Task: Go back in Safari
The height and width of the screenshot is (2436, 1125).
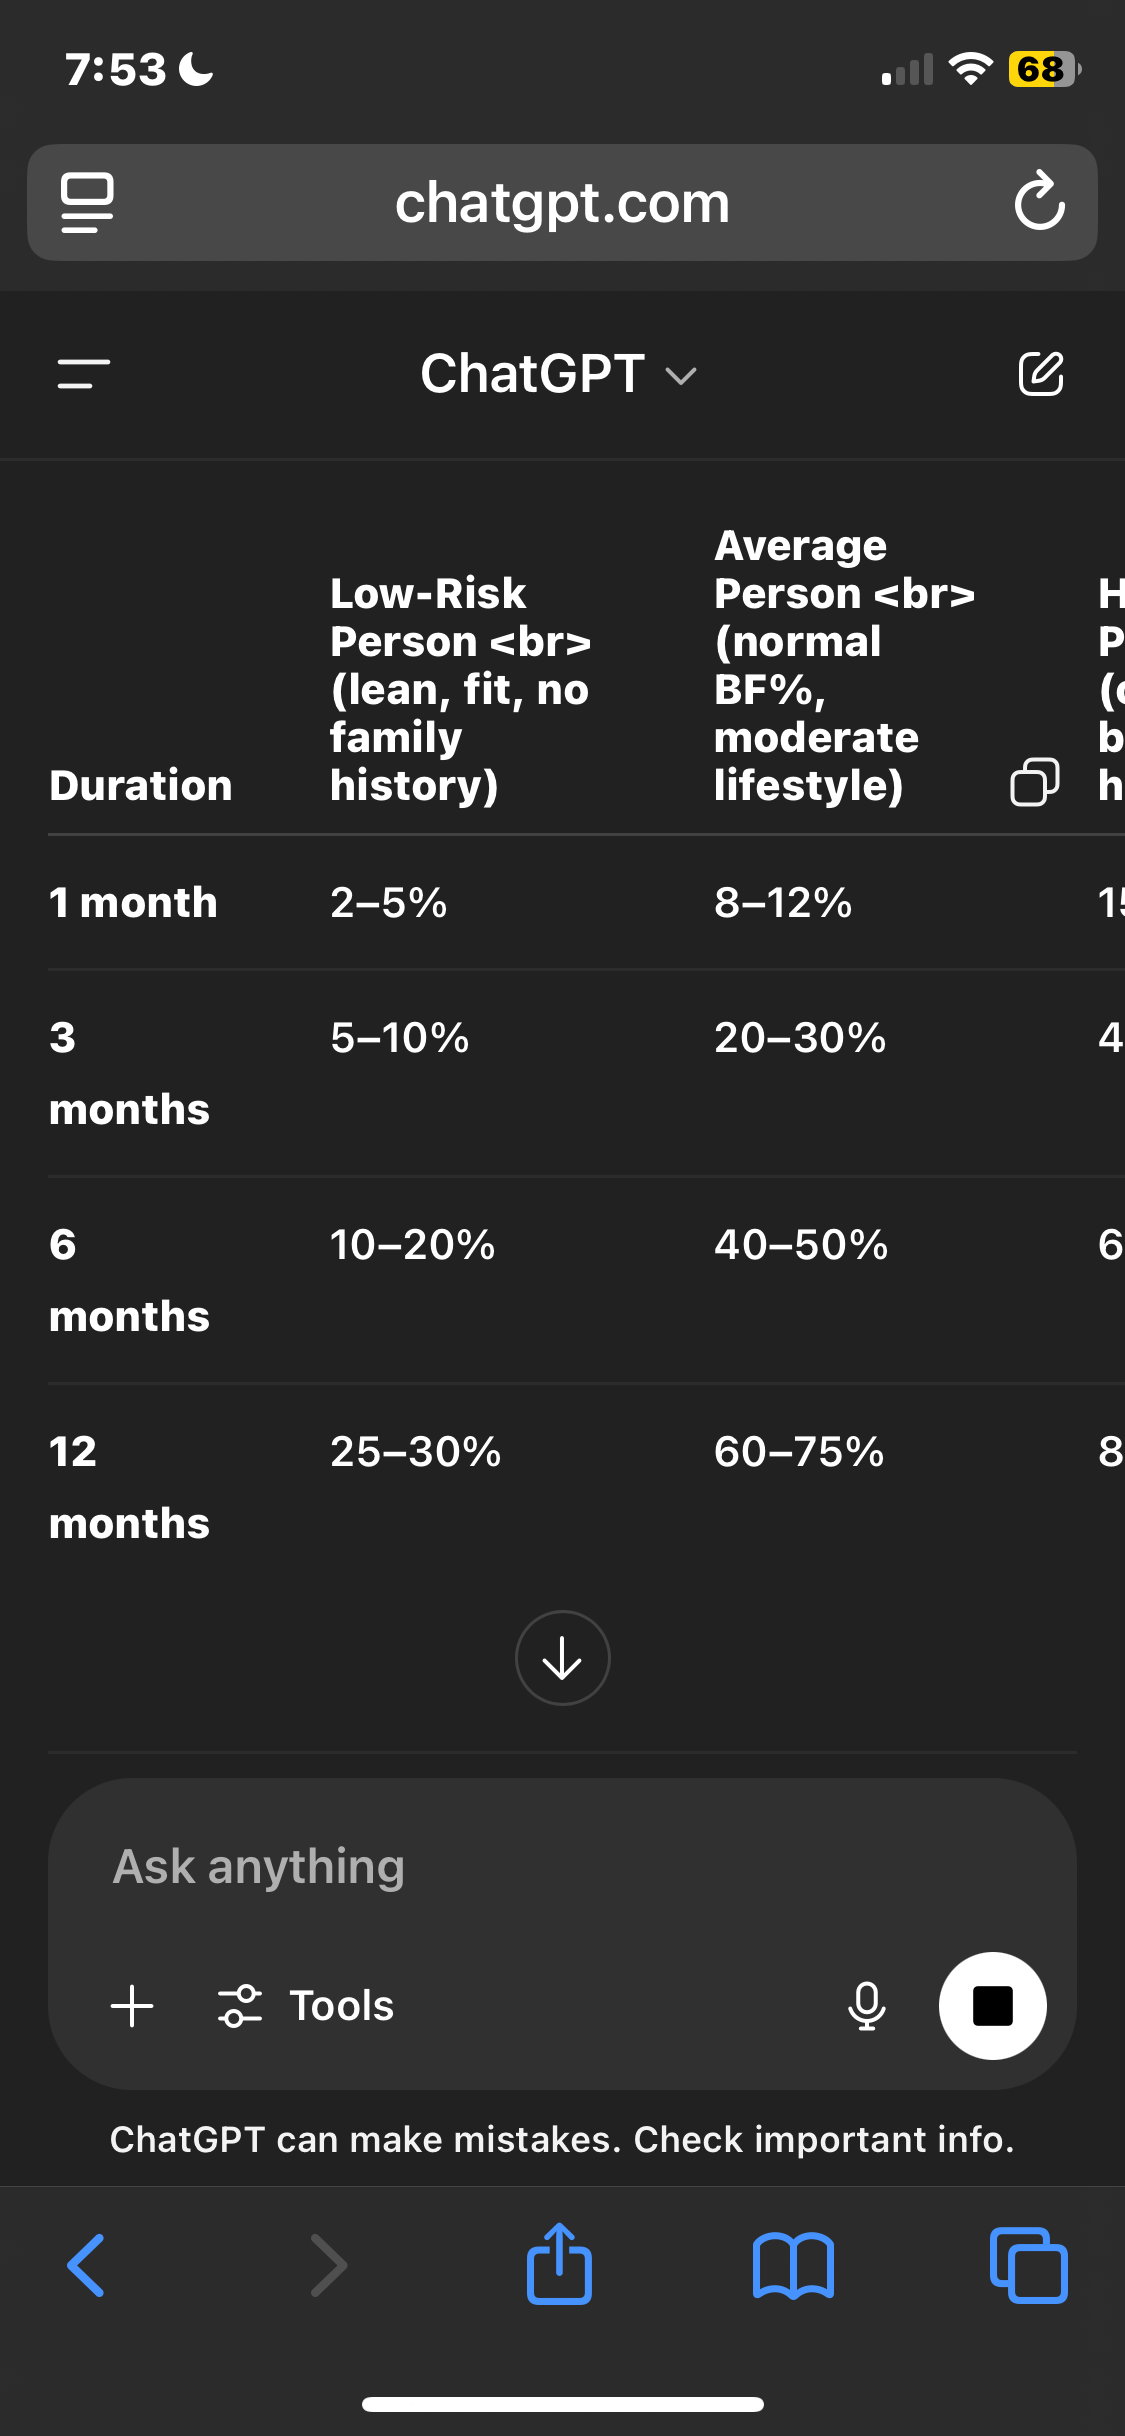Action: coord(86,2265)
